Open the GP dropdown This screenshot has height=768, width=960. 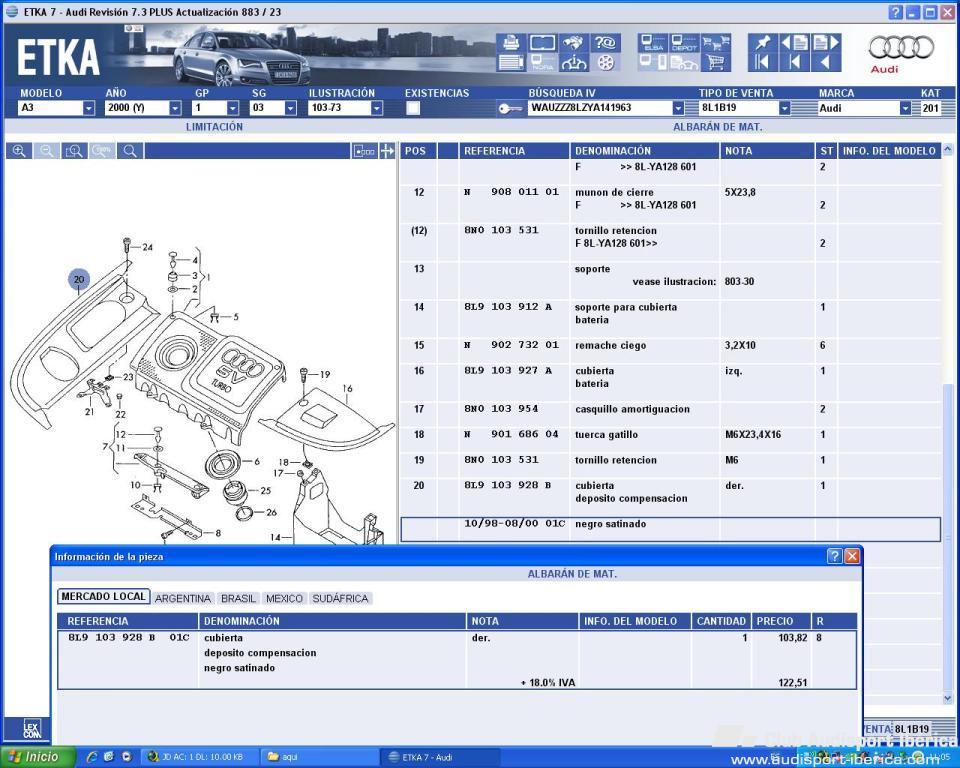pyautogui.click(x=233, y=108)
